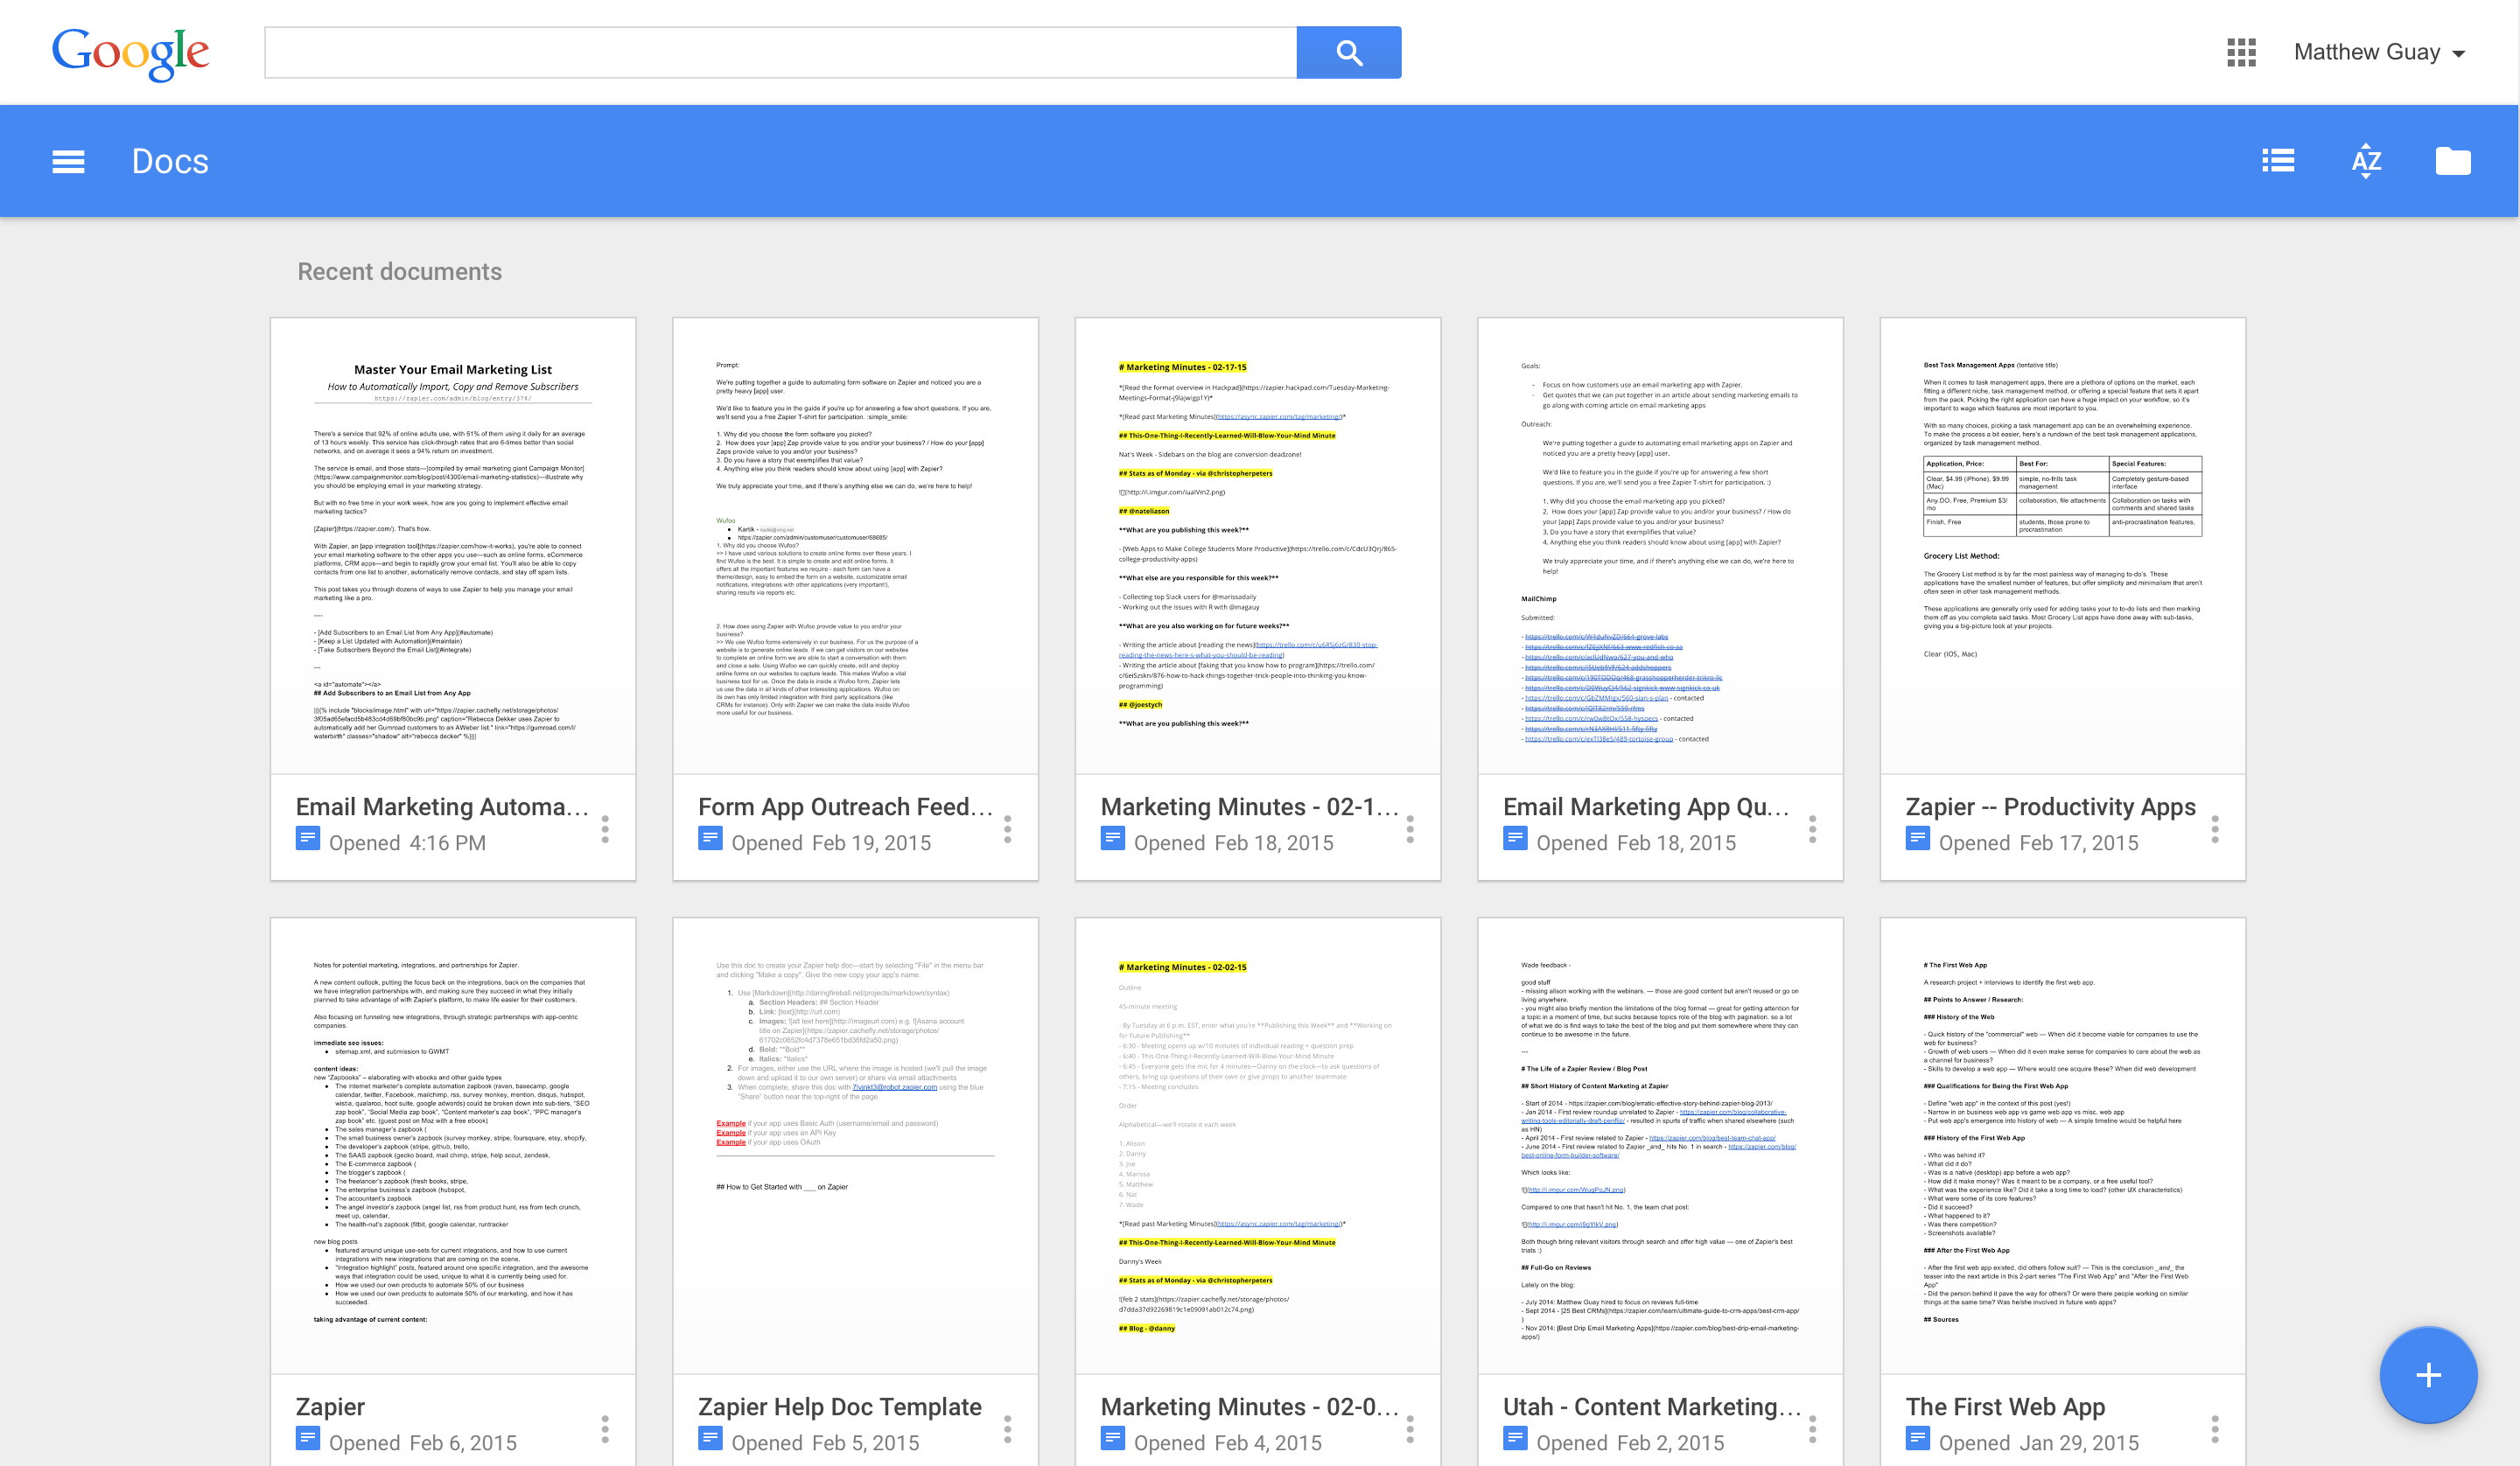Click the Recent documents heading

click(x=399, y=272)
